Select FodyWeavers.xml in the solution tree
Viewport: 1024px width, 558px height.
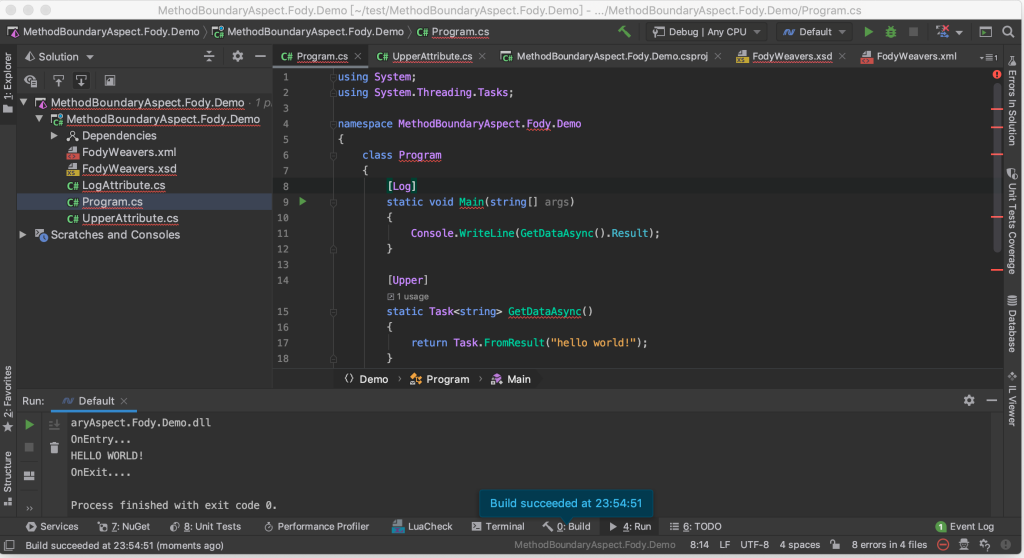129,152
